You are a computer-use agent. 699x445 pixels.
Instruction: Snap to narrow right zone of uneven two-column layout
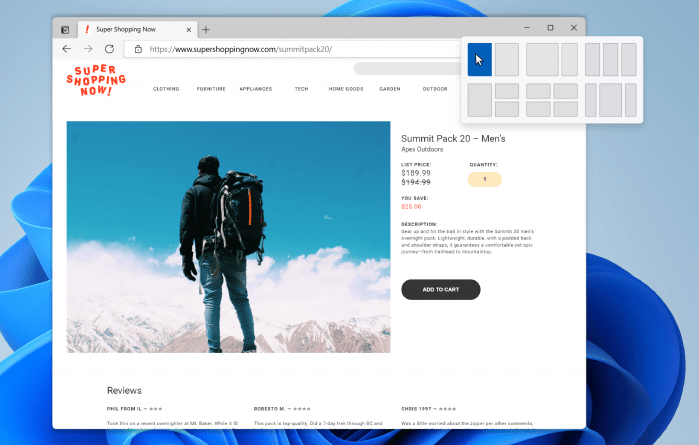click(x=569, y=59)
